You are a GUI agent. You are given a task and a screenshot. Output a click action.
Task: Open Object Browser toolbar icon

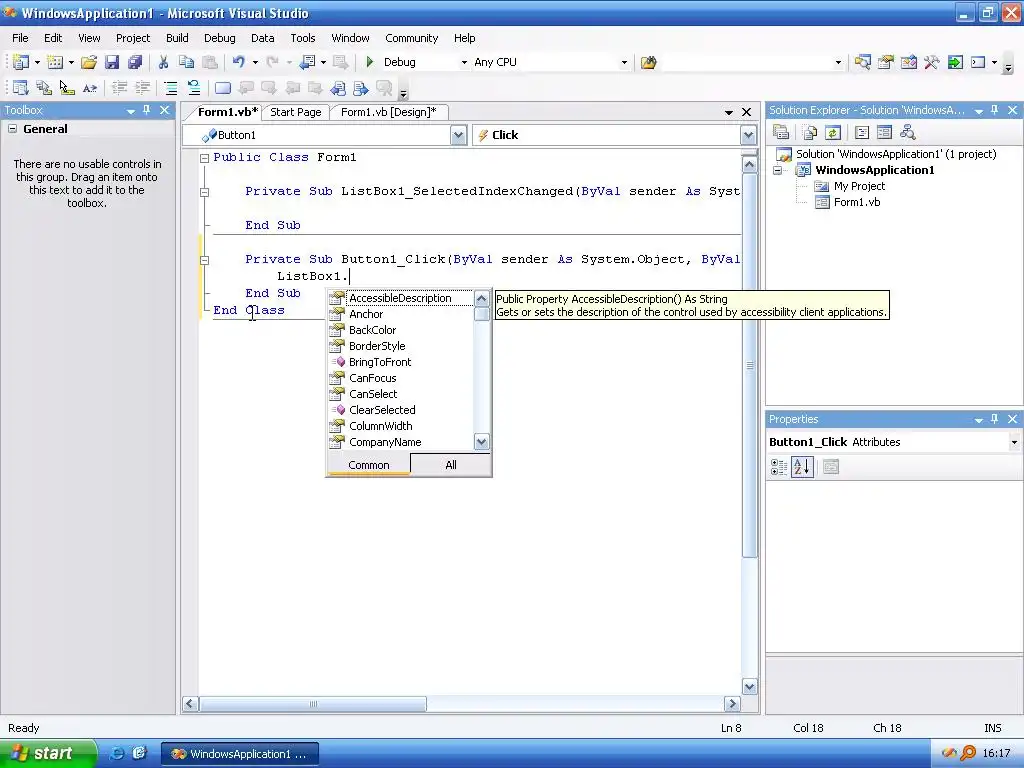point(908,62)
